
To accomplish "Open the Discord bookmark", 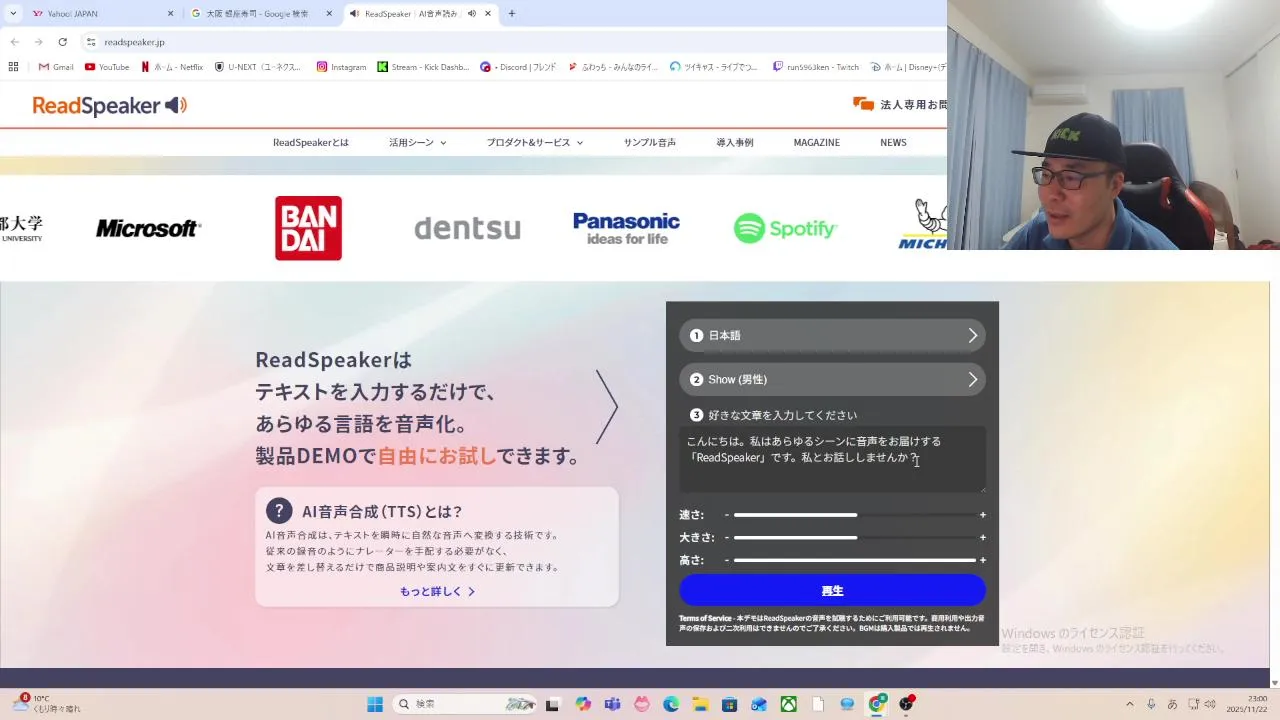I will [x=518, y=67].
